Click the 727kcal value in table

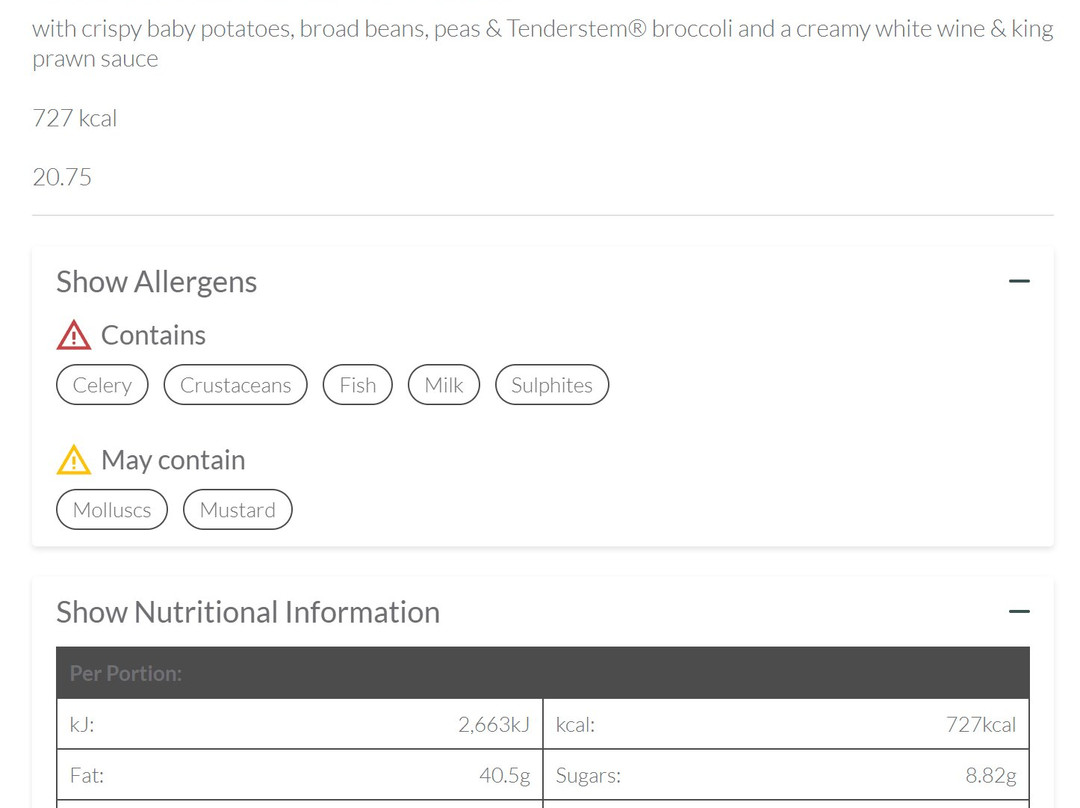(980, 725)
